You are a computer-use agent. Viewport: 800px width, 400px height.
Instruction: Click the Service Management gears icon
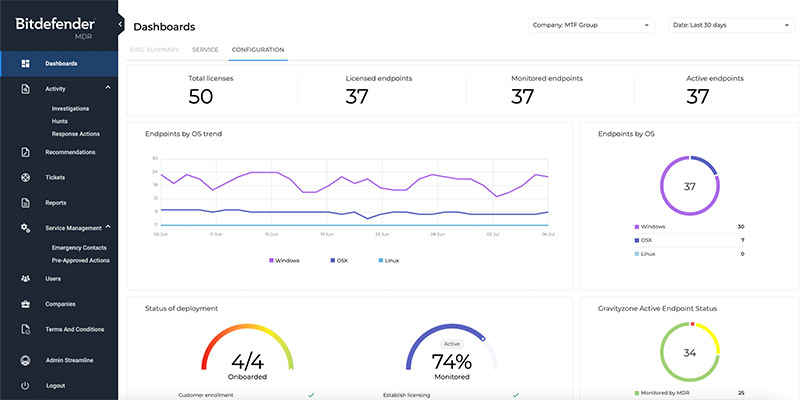(x=25, y=228)
